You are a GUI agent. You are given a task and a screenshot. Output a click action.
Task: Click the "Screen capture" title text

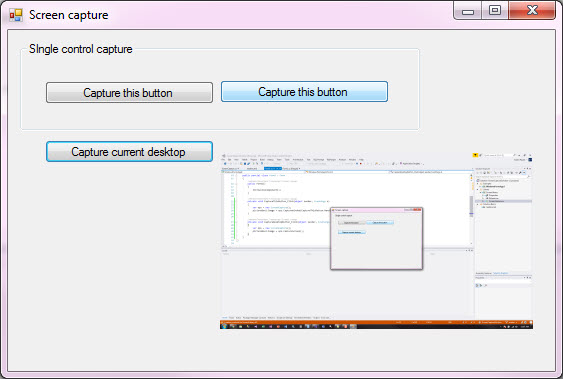click(69, 15)
